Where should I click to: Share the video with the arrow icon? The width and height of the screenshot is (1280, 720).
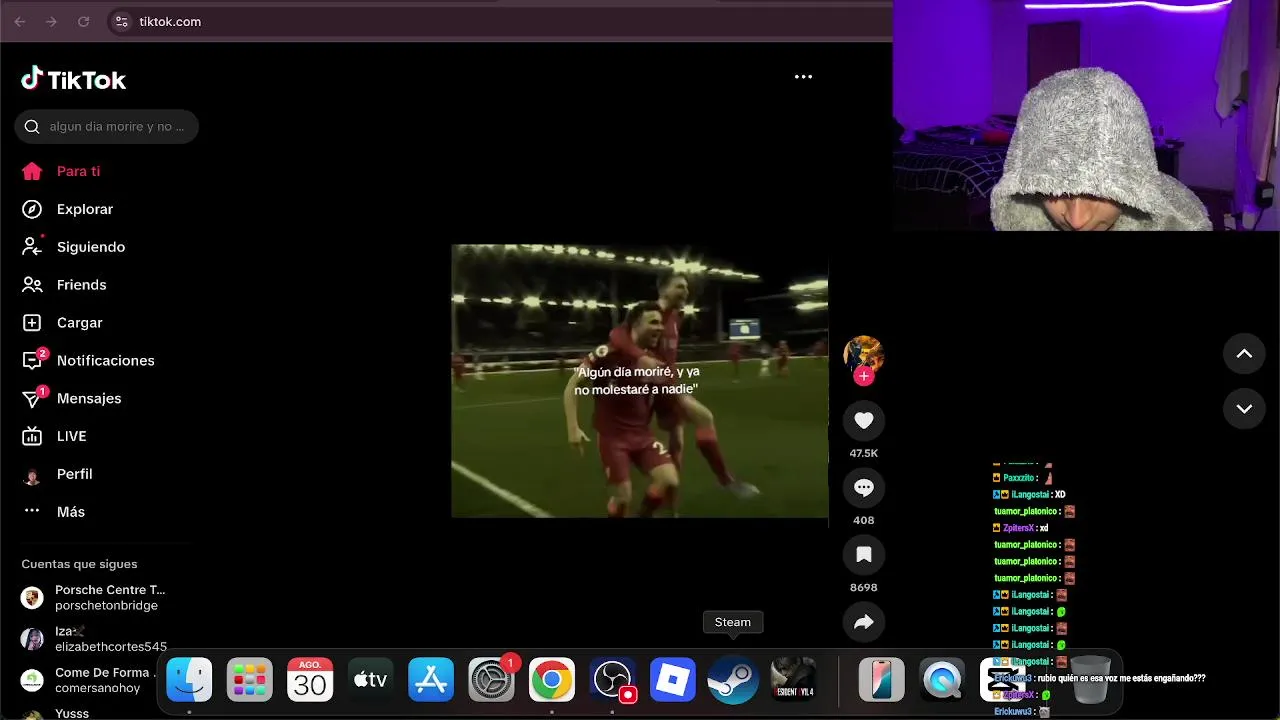[x=864, y=622]
